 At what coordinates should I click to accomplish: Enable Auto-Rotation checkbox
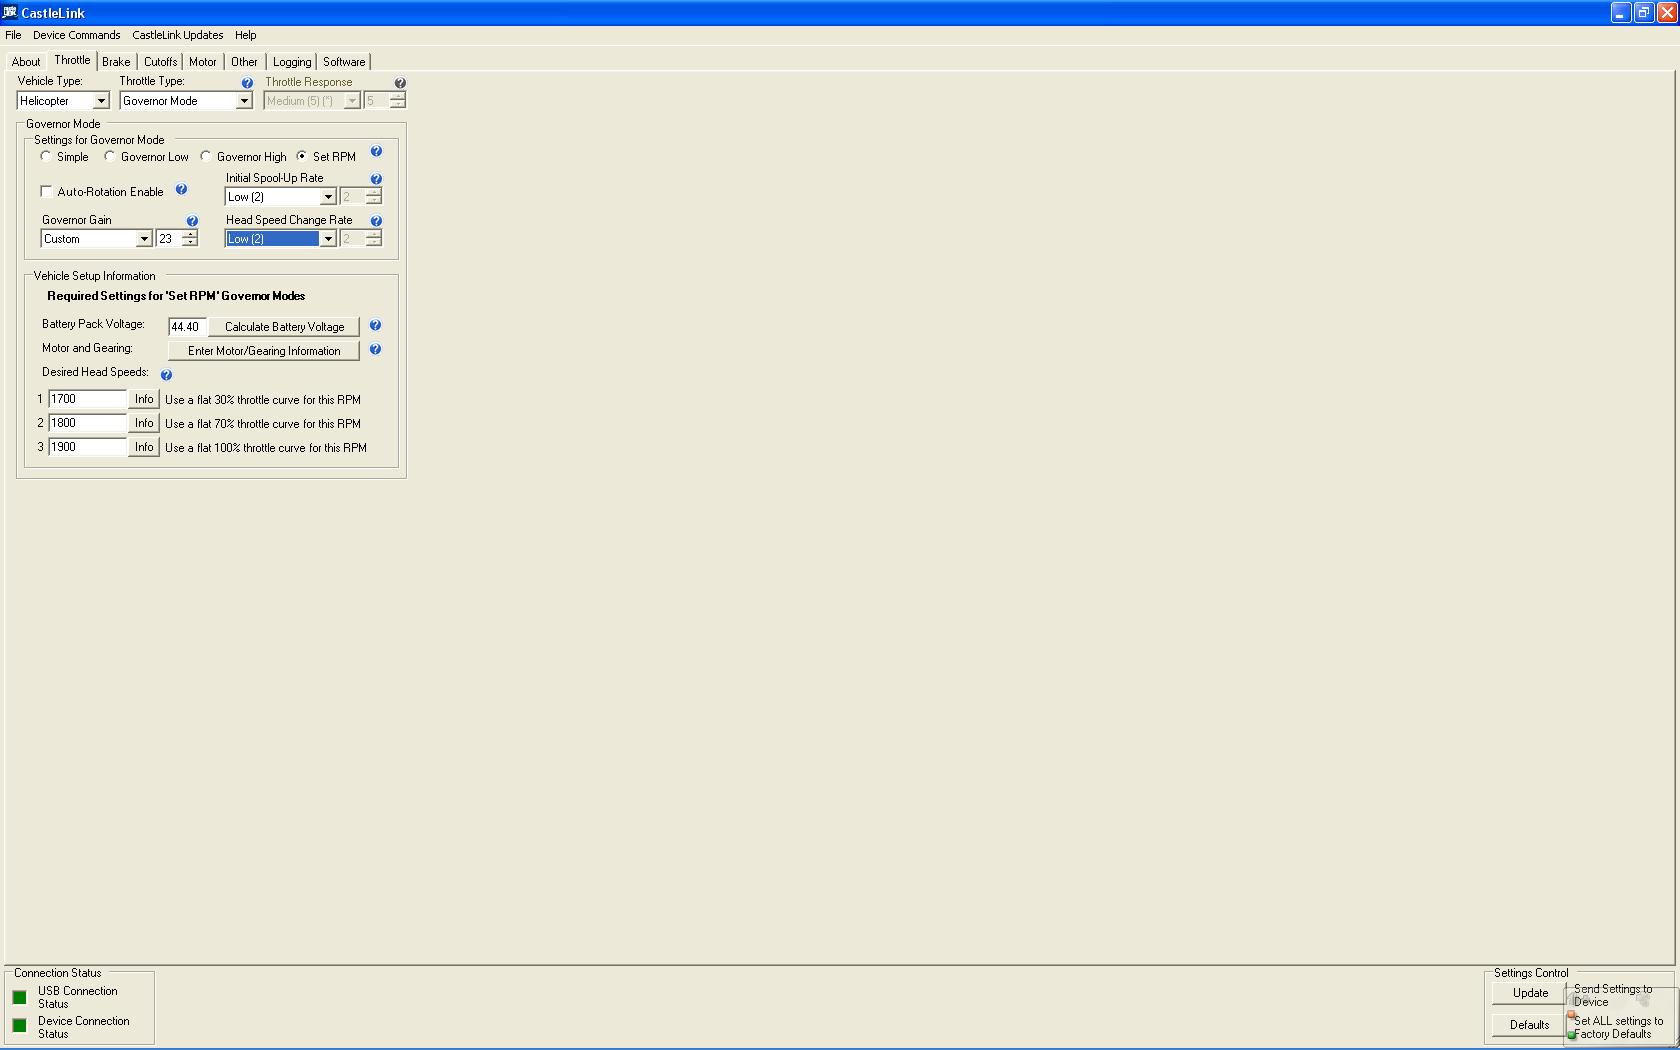pos(46,191)
